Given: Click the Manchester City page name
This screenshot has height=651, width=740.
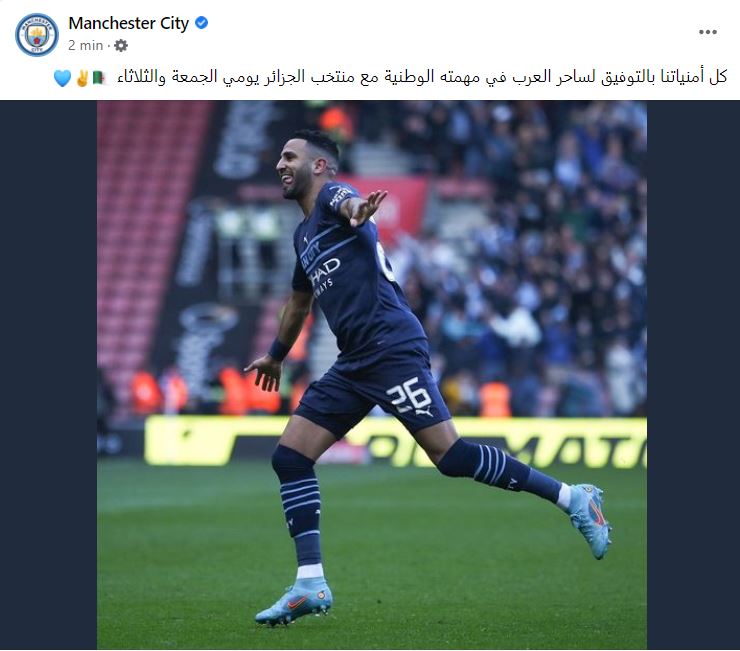Looking at the screenshot, I should [x=128, y=23].
